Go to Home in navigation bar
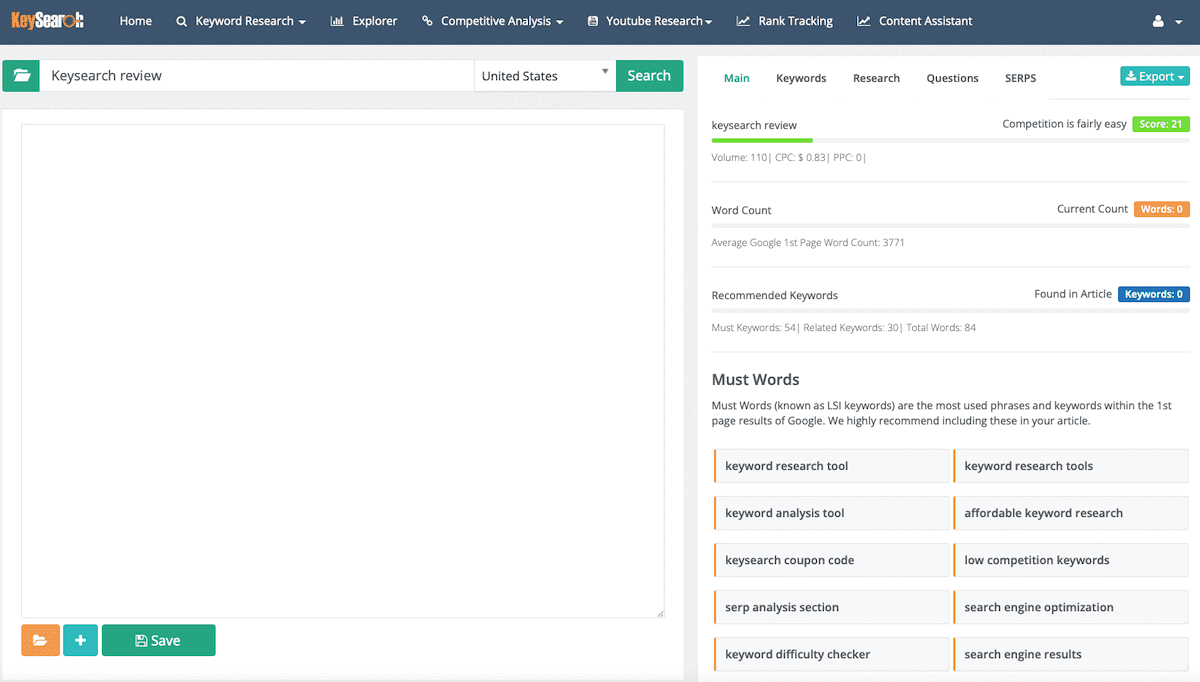1200x682 pixels. [x=136, y=21]
